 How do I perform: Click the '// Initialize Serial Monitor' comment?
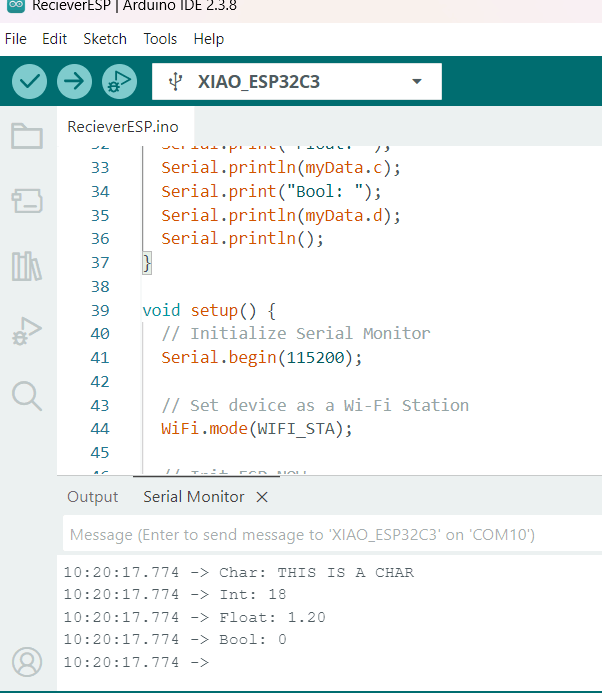296,334
